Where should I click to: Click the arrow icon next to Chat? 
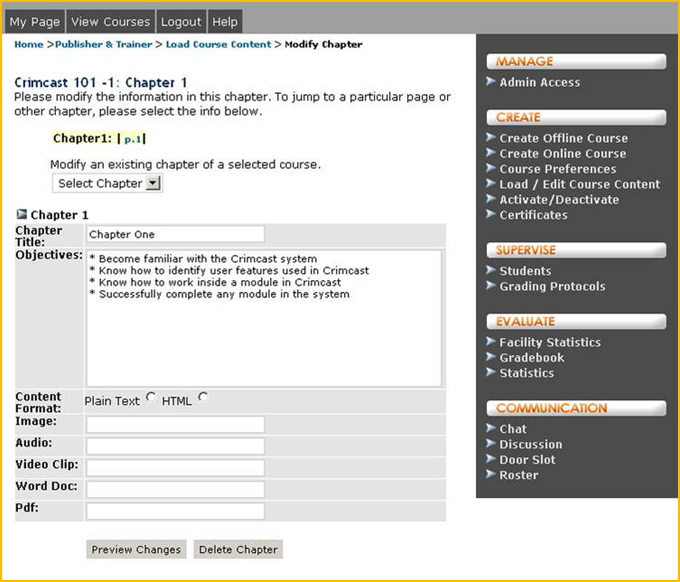coord(491,428)
